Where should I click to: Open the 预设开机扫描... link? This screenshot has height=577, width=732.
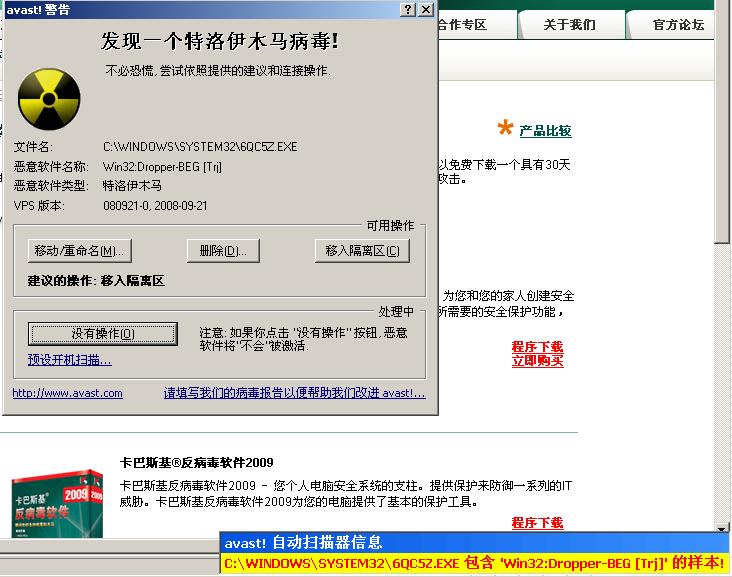70,359
